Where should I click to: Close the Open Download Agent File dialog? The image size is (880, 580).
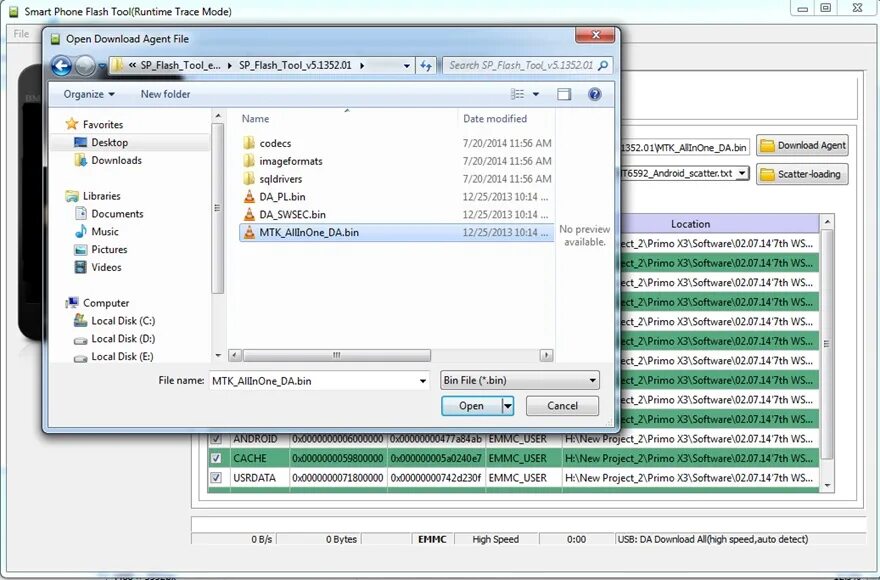point(595,35)
